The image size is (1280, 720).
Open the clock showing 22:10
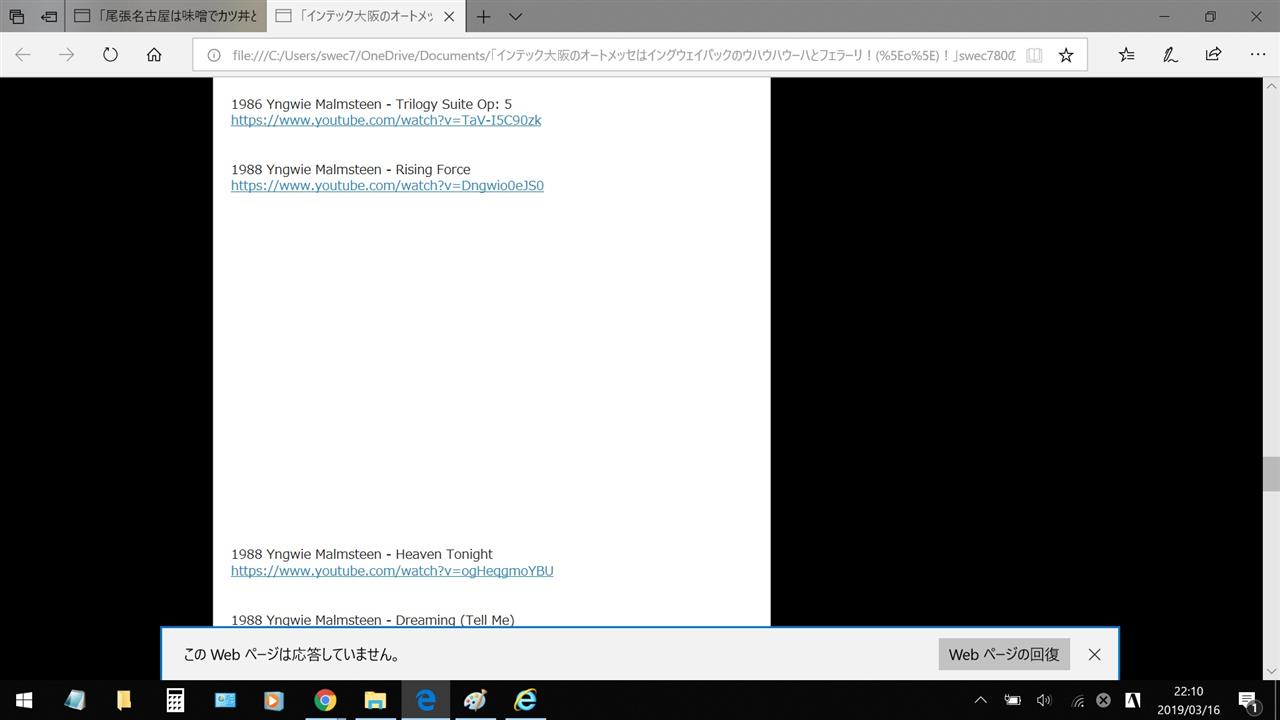(1189, 700)
